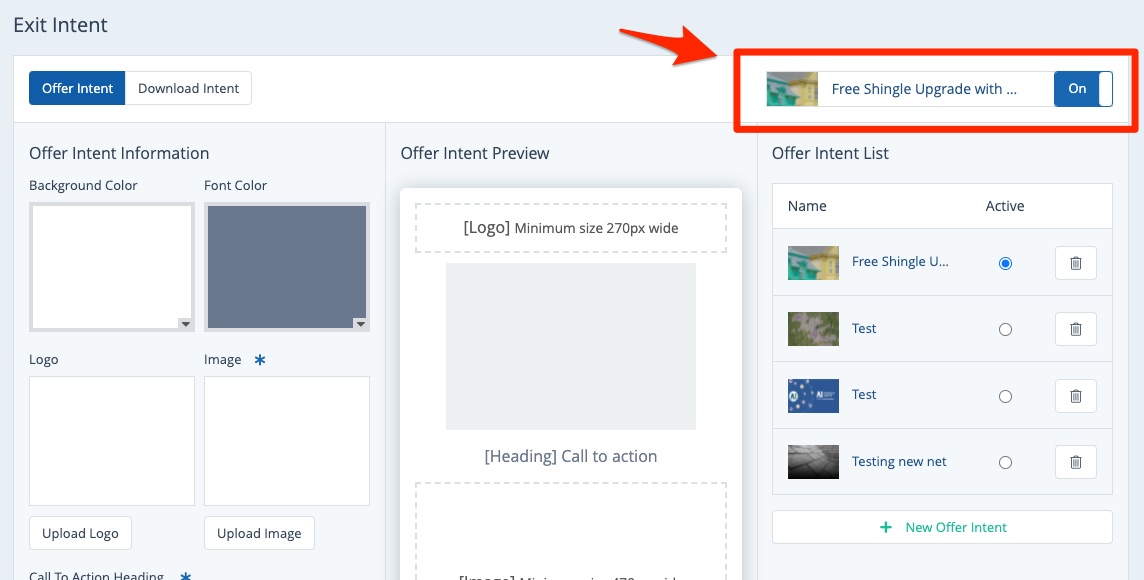Delete the Free Shingle Upgrade offer
This screenshot has height=580, width=1144.
point(1075,263)
